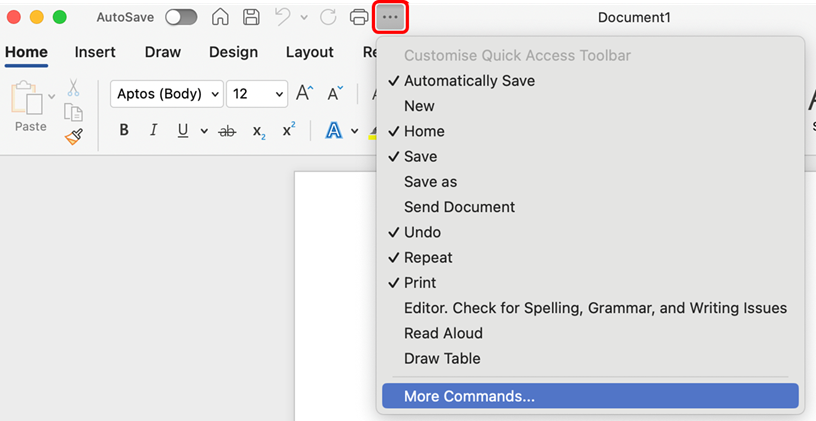This screenshot has height=421, width=816.
Task: Enable Save as in Quick Access menu
Action: [x=590, y=182]
